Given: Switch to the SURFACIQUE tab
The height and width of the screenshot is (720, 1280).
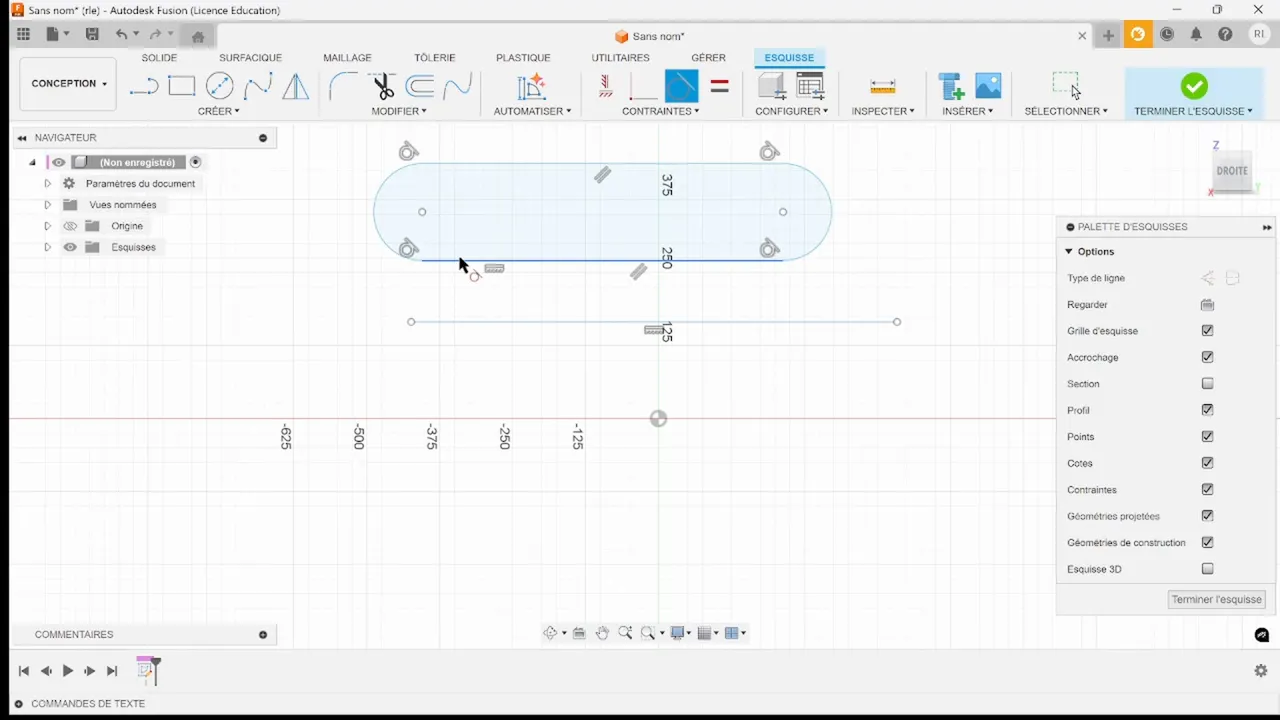Looking at the screenshot, I should pyautogui.click(x=250, y=58).
